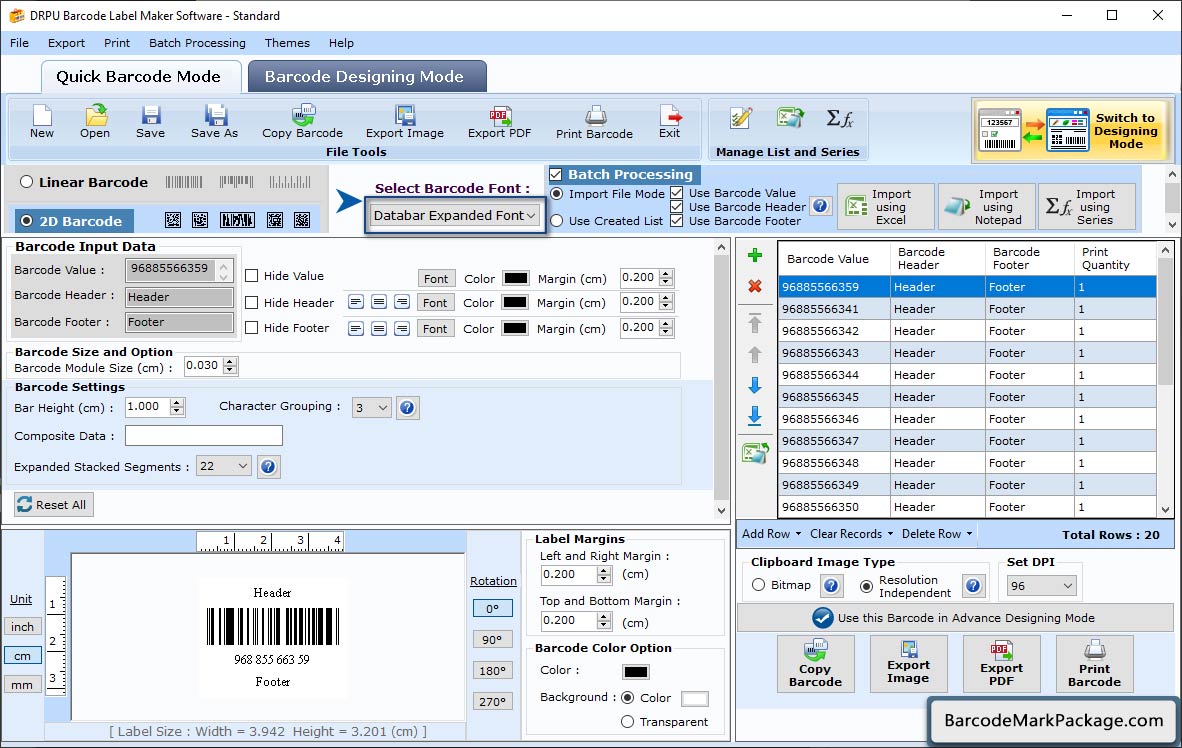
Task: Open help for Resolution Independent option
Action: (973, 586)
